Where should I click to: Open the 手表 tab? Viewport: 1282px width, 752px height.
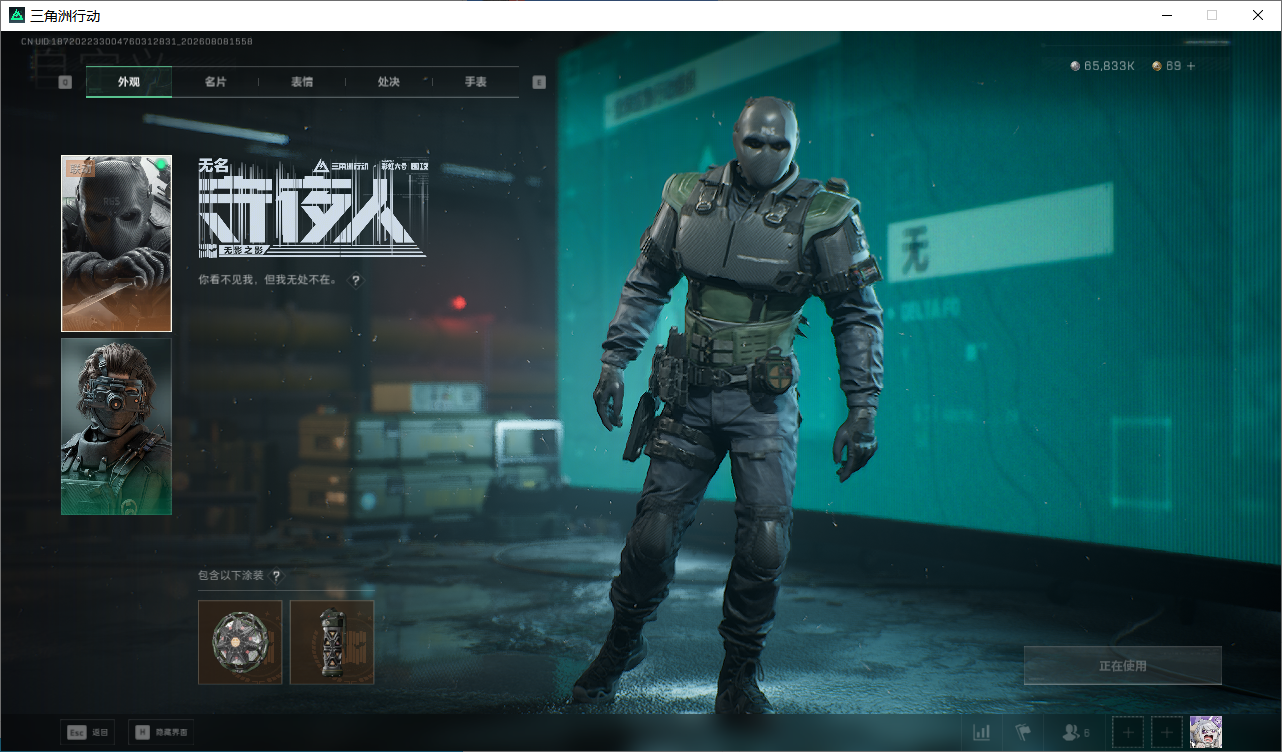click(475, 82)
